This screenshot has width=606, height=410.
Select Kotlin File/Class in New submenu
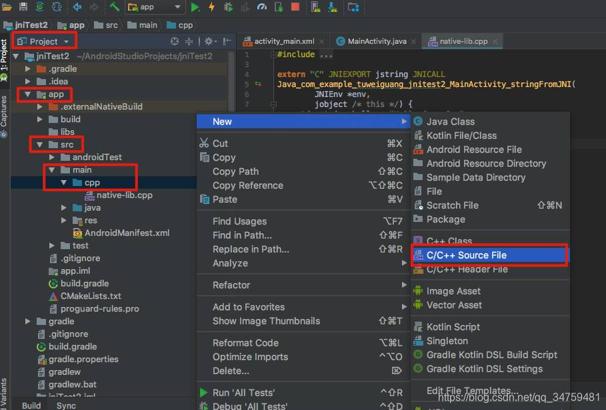[490, 136]
